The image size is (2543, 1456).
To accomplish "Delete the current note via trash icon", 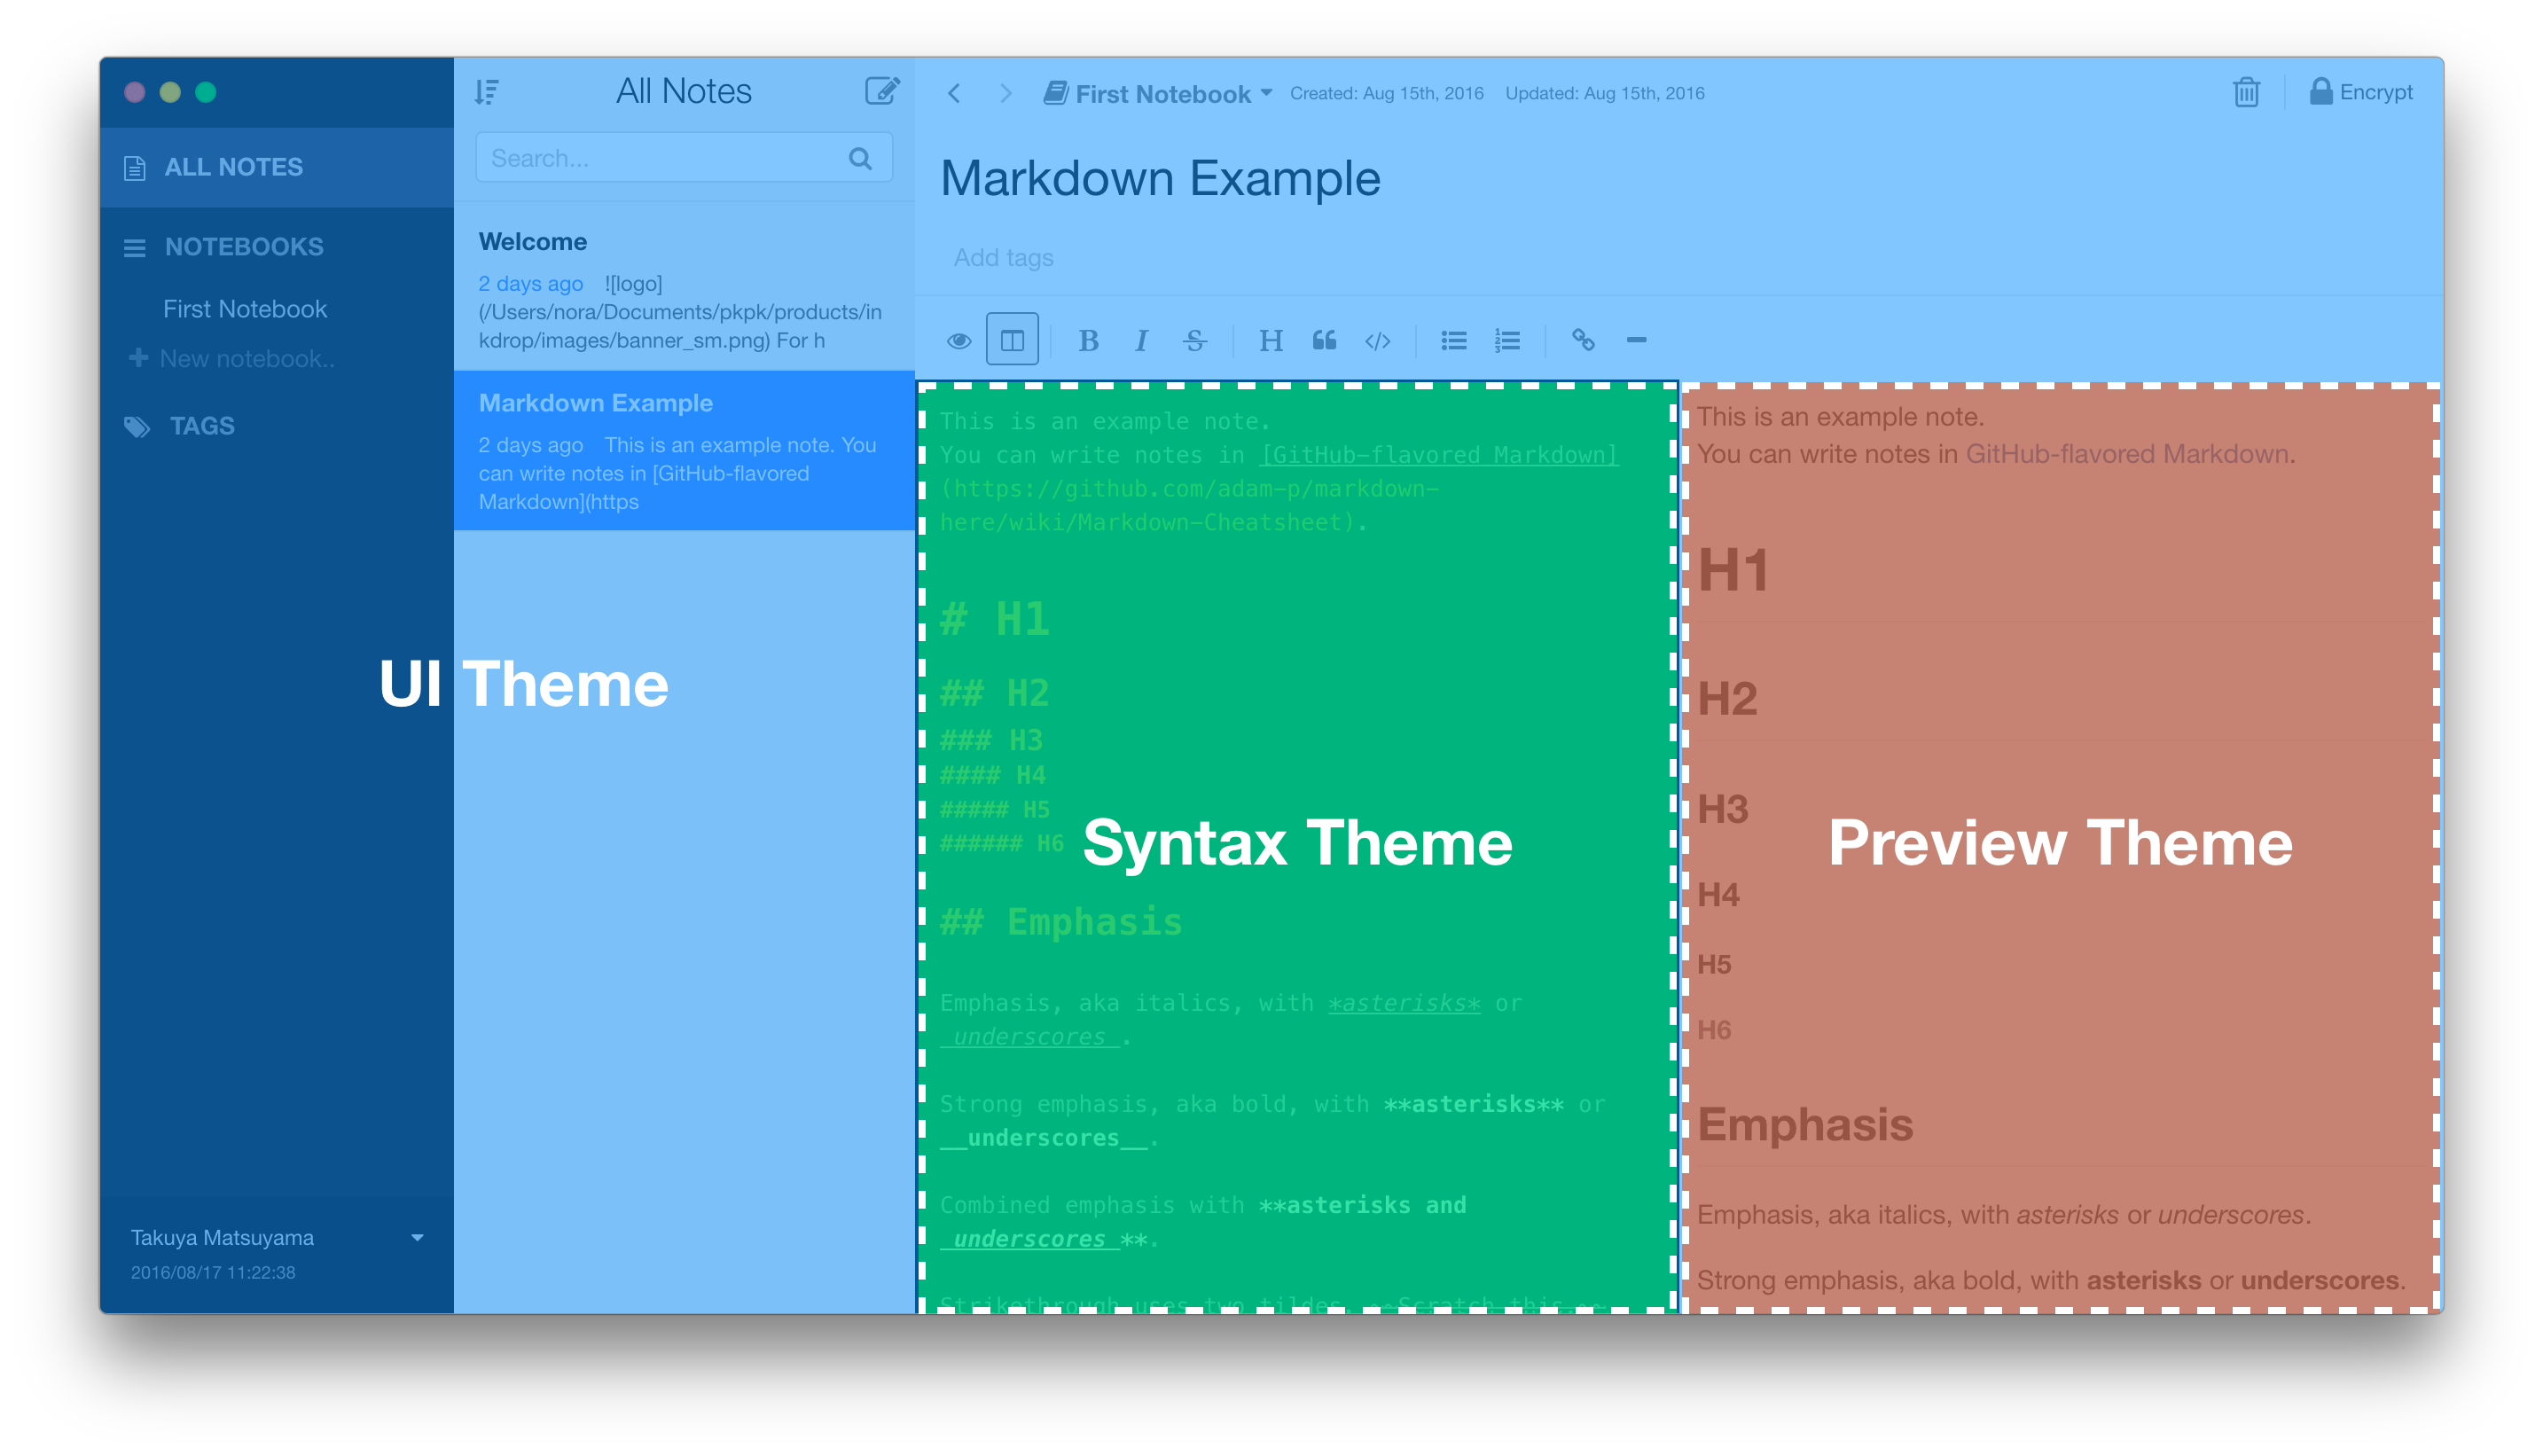I will coord(2246,92).
